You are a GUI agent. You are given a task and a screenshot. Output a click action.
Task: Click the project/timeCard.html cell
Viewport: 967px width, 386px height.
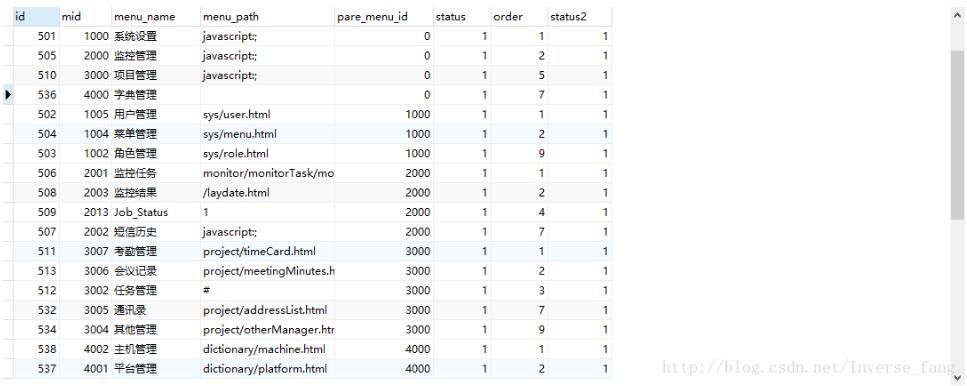click(x=268, y=252)
